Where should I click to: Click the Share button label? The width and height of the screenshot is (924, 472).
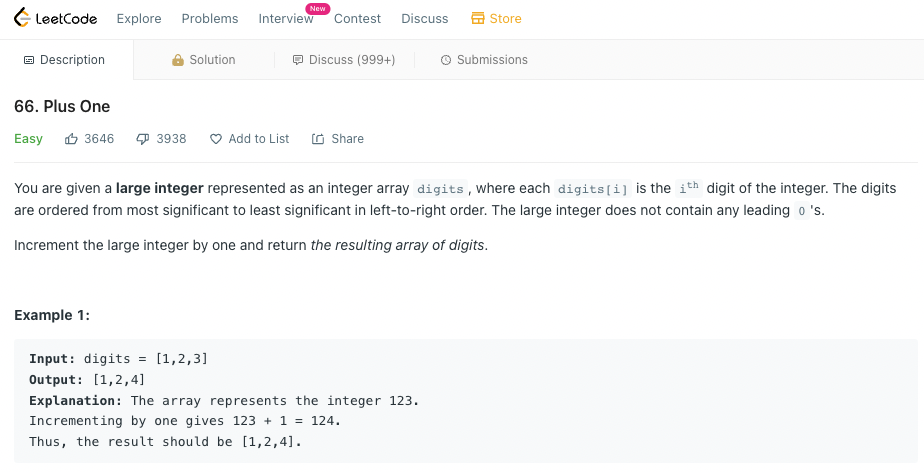click(x=348, y=139)
